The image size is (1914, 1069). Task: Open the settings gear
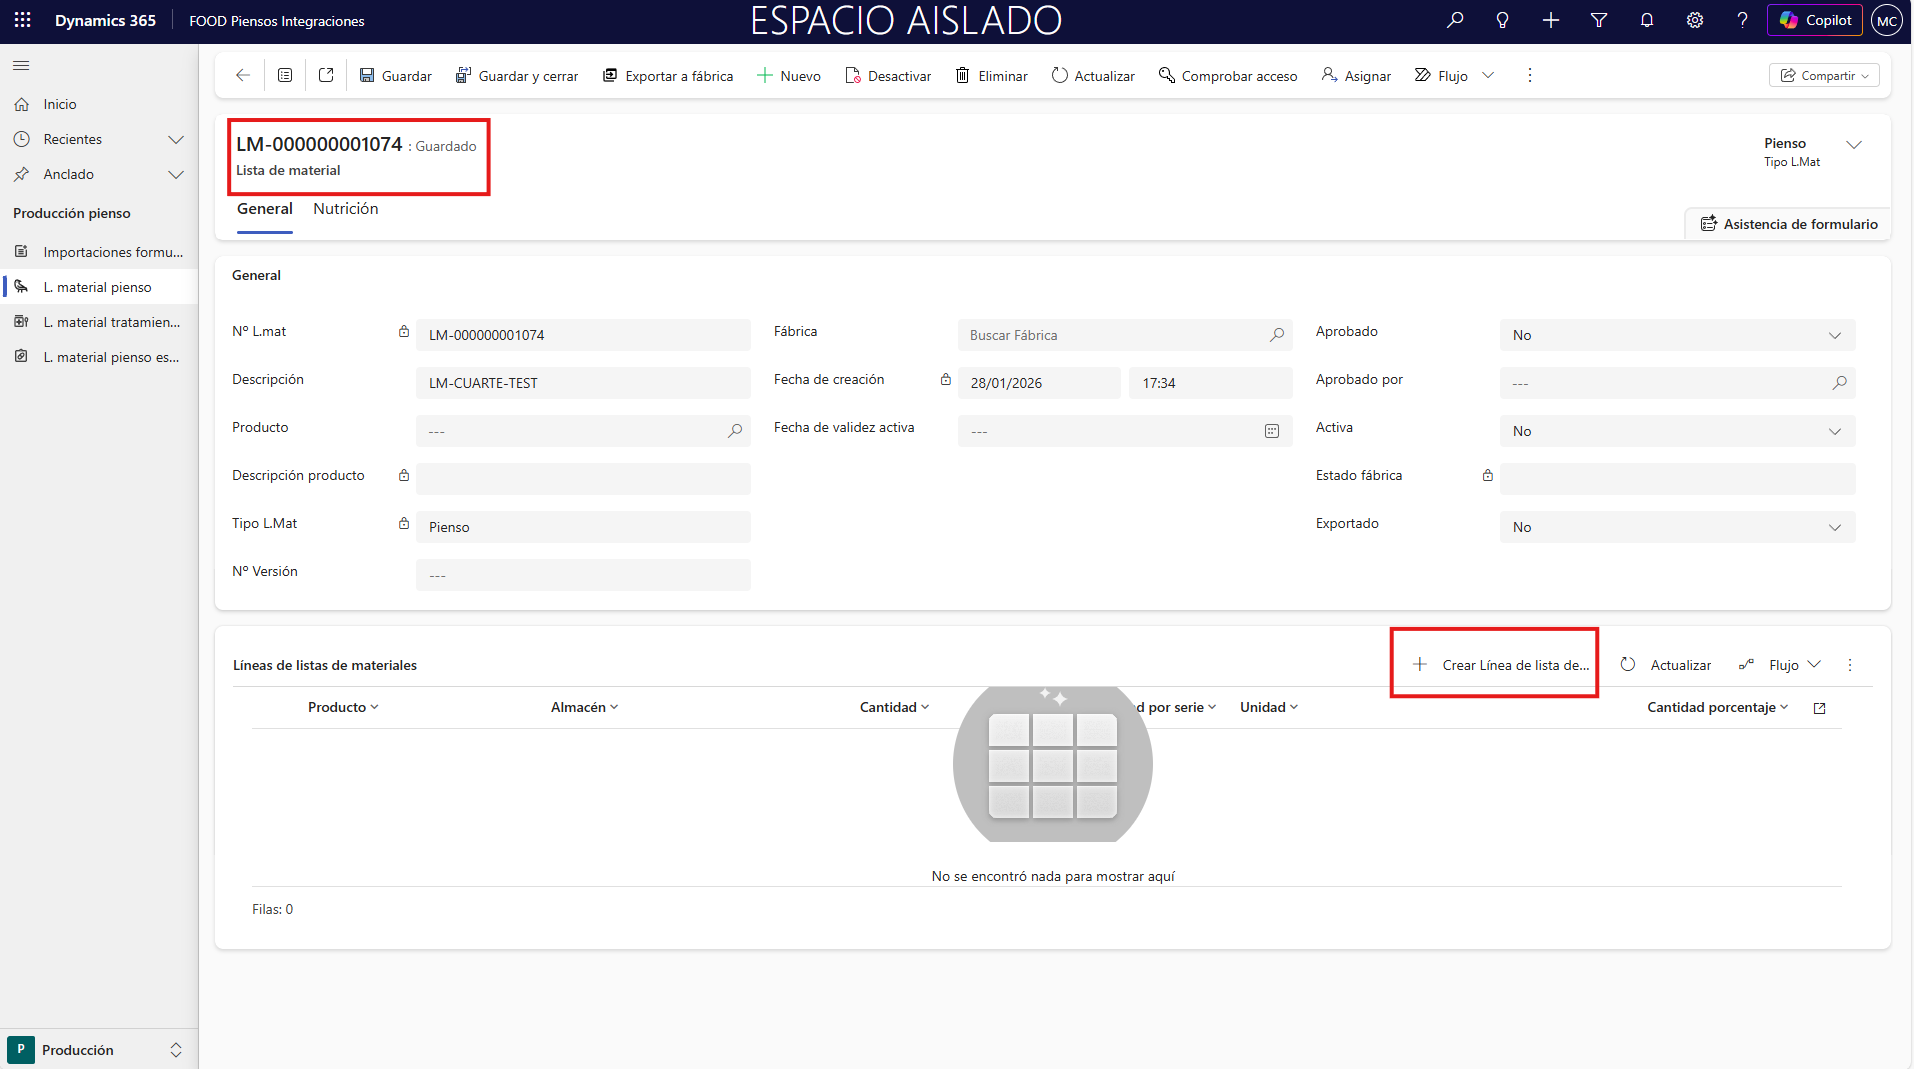pos(1695,20)
